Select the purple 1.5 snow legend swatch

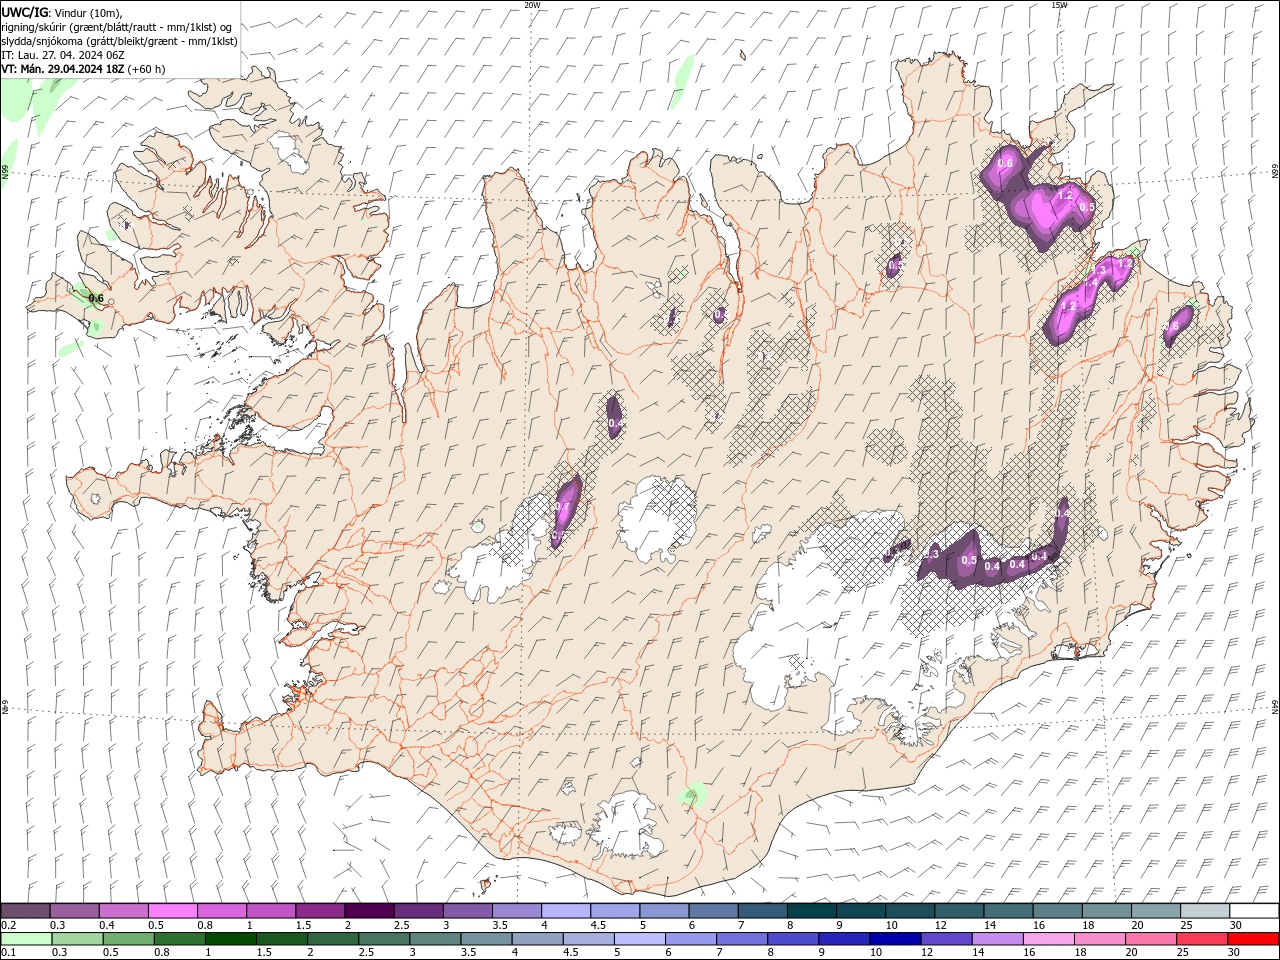[x=319, y=911]
